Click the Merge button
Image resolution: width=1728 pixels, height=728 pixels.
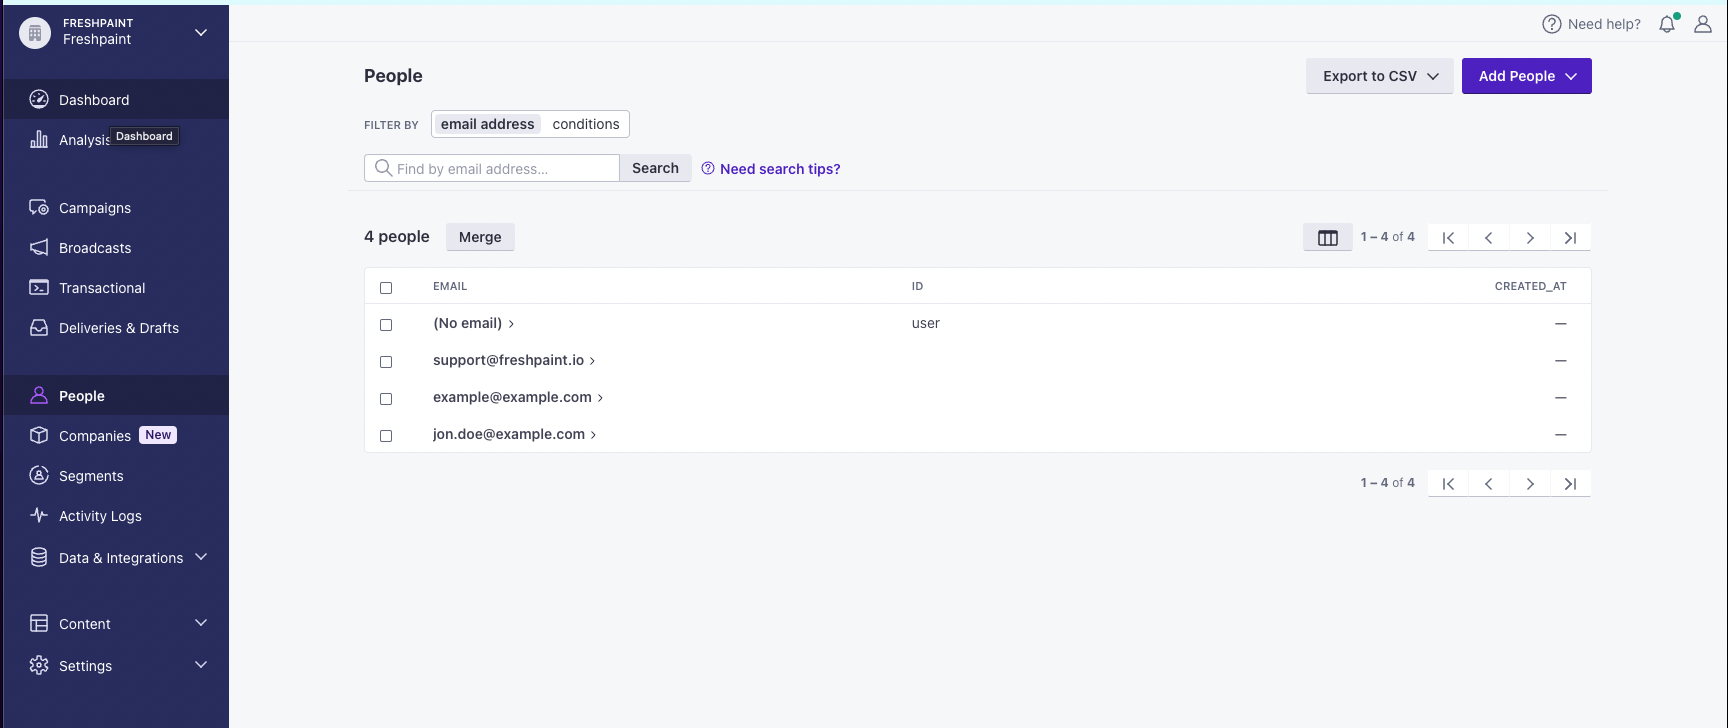(x=480, y=237)
